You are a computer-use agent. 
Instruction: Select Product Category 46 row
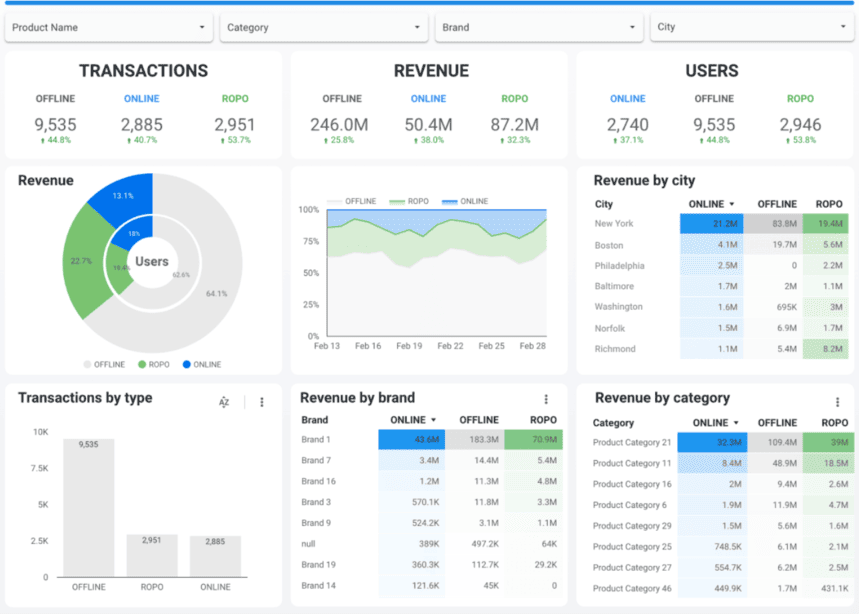[x=722, y=588]
